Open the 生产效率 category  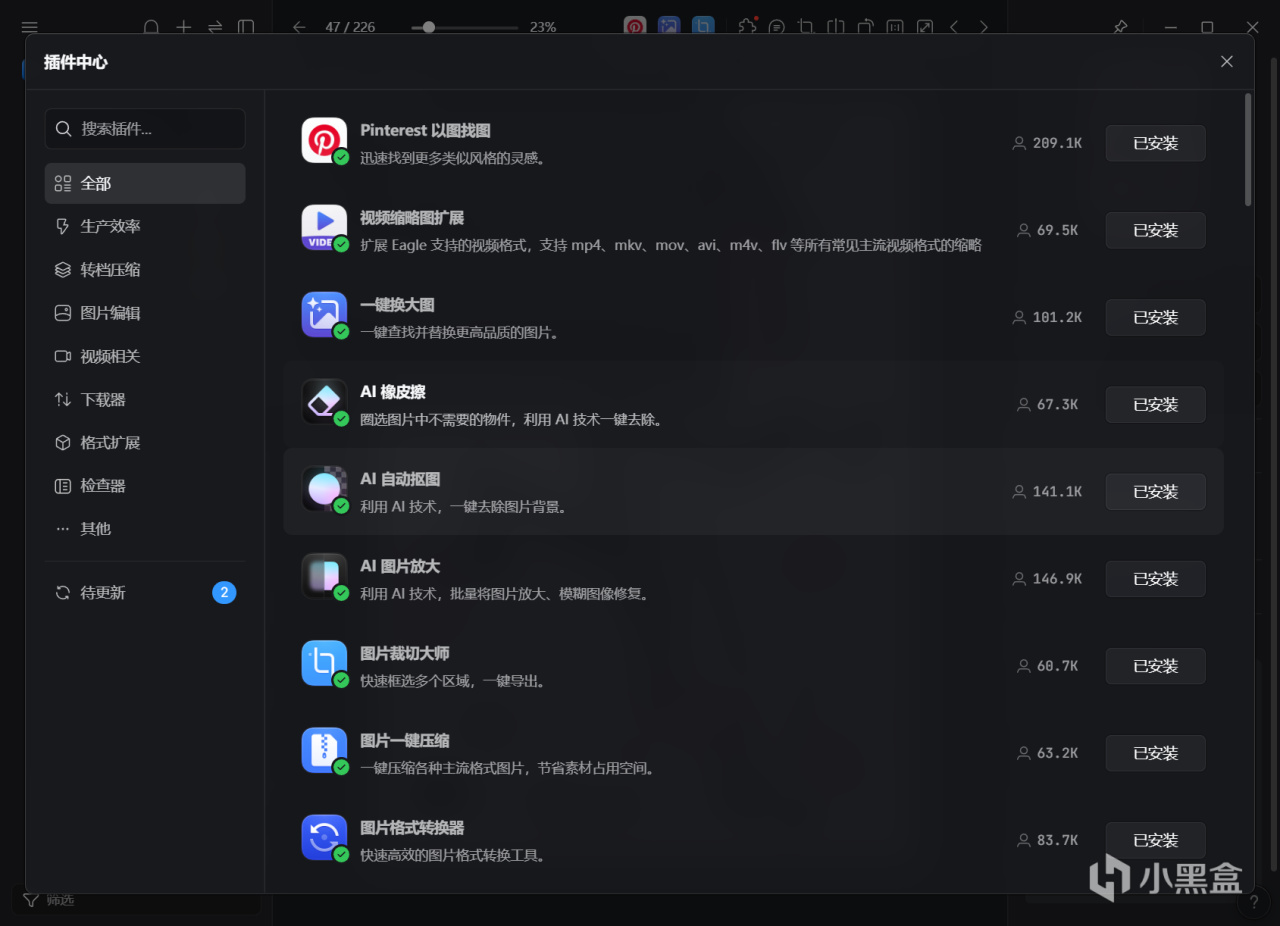pos(145,226)
